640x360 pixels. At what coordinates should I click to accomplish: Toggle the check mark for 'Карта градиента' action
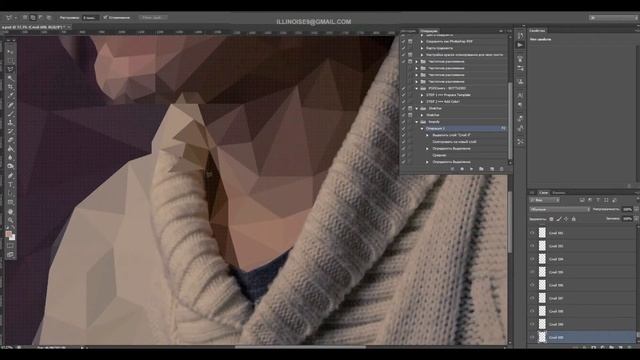click(x=403, y=48)
